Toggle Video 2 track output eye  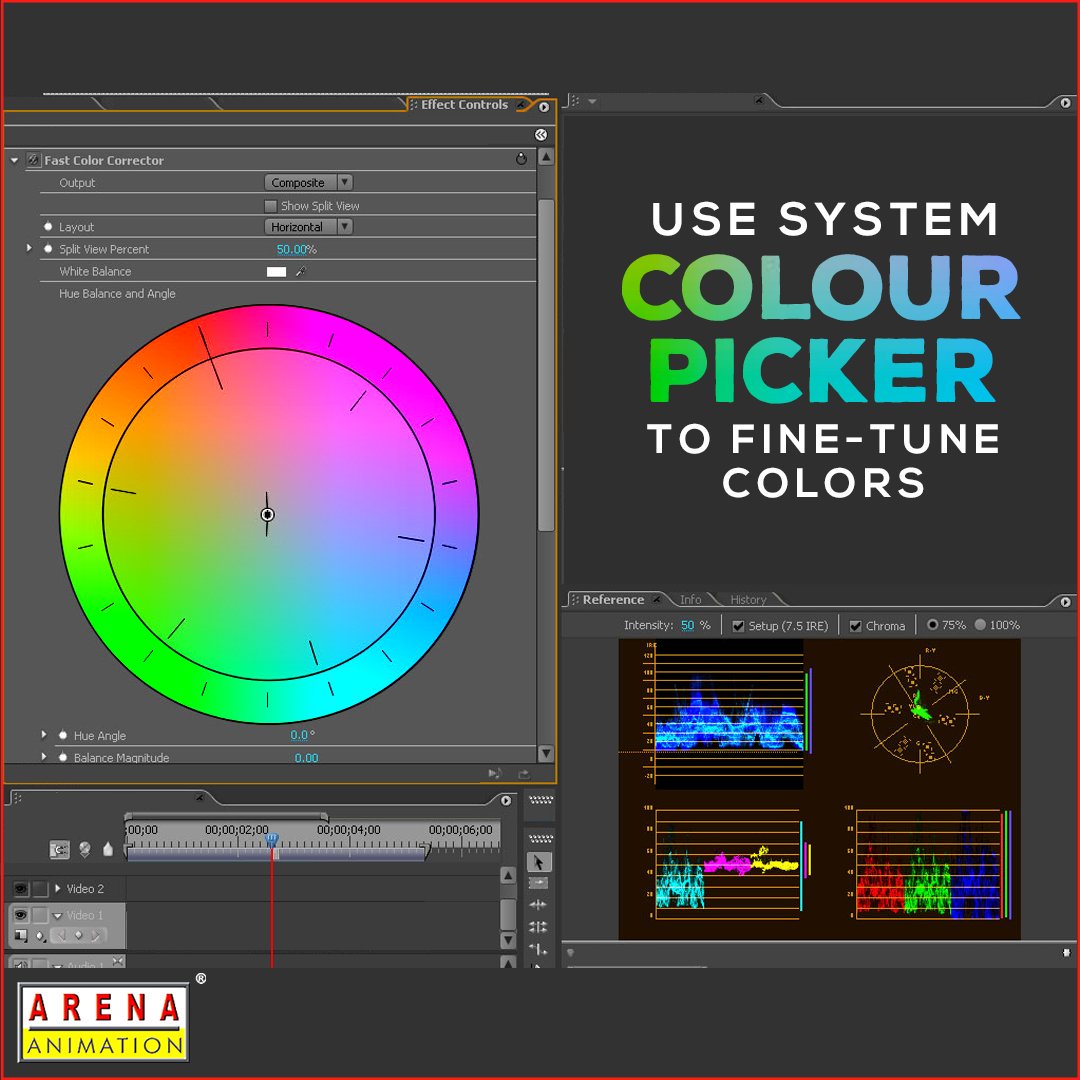21,889
